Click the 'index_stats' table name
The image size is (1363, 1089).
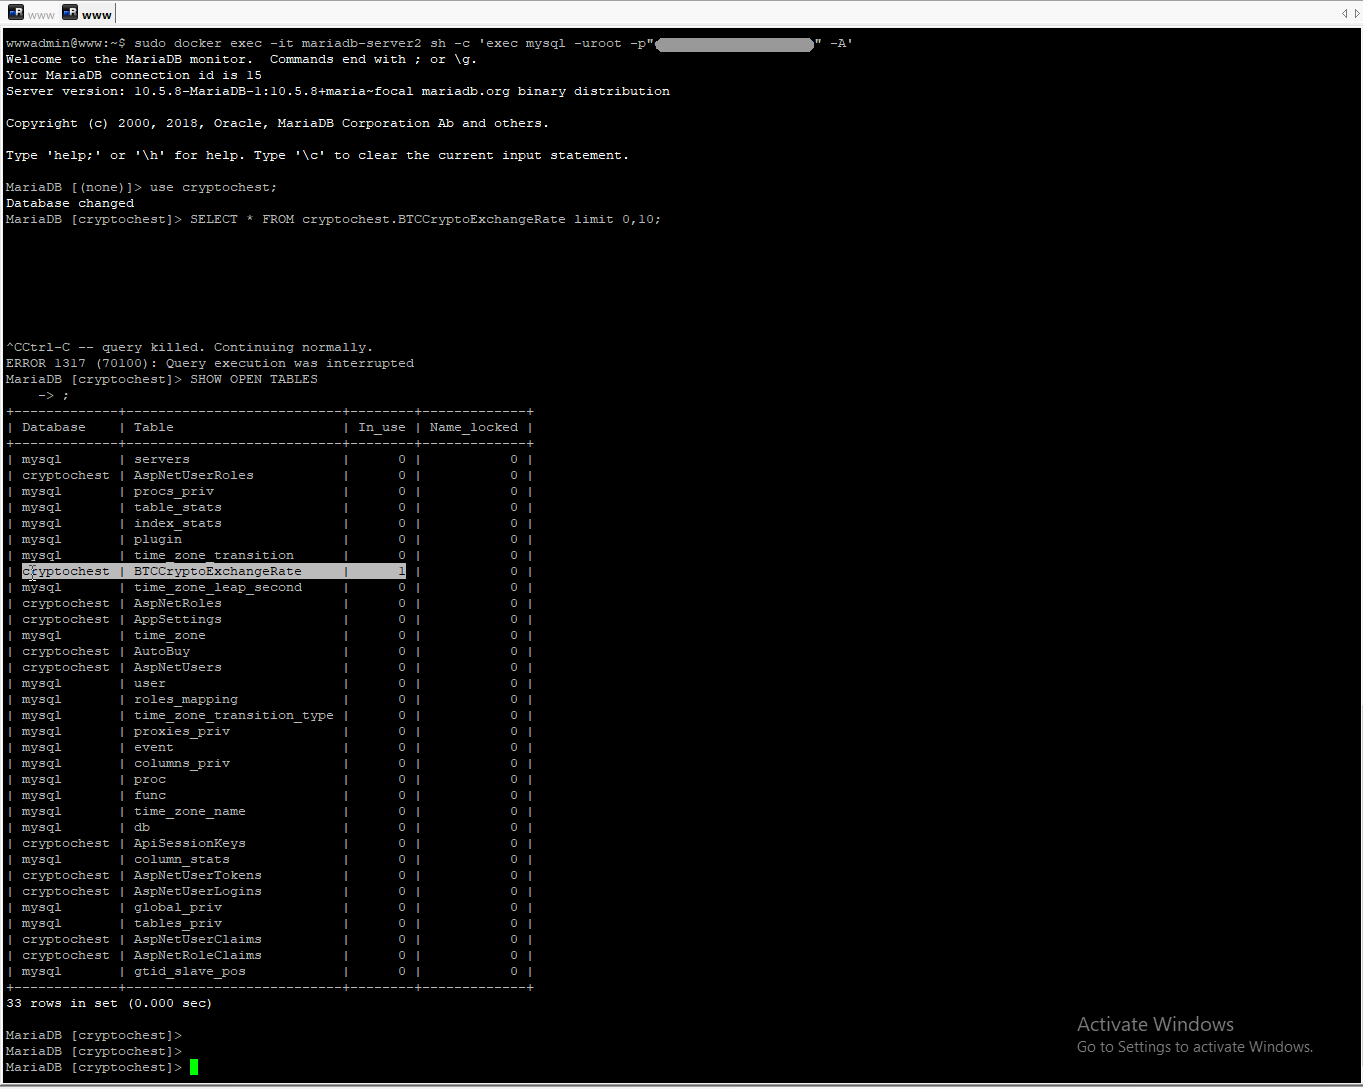pos(178,523)
